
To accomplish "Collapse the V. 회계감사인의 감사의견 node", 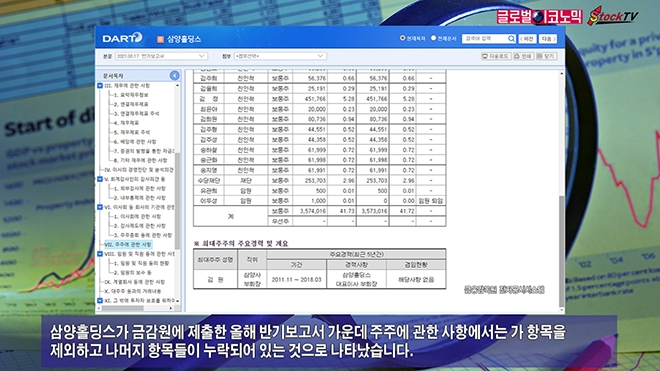I will coord(100,179).
